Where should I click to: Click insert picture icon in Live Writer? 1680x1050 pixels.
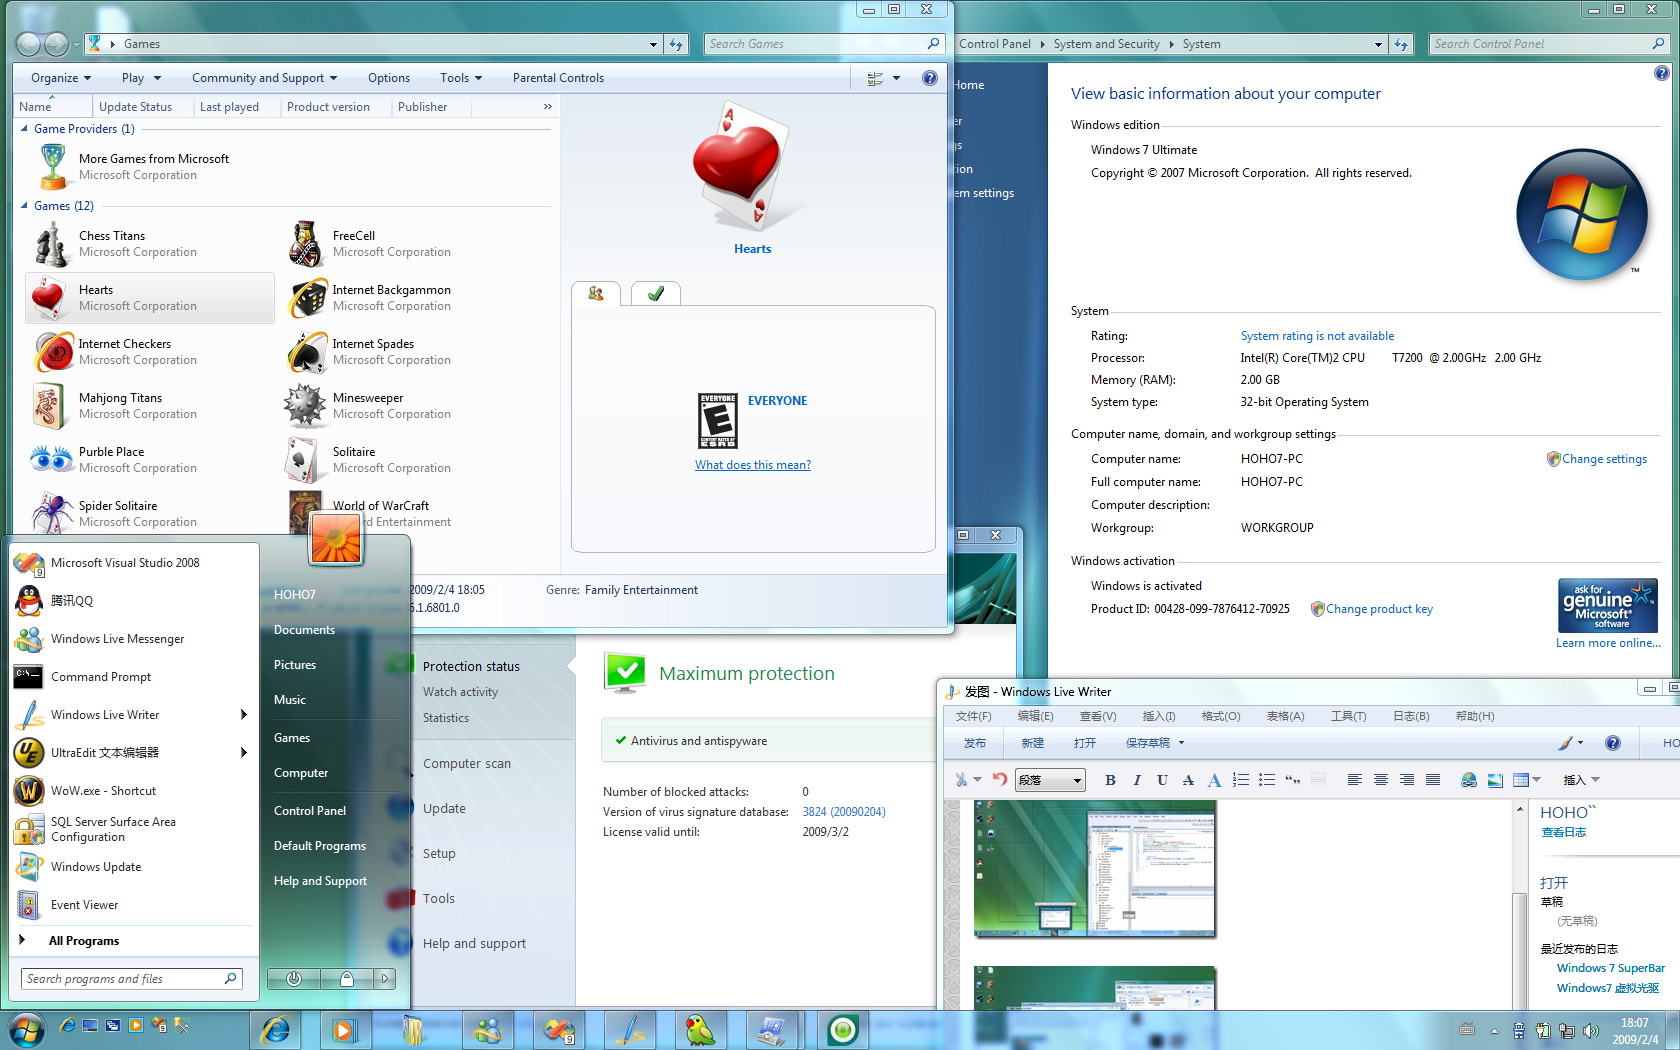coord(1495,780)
